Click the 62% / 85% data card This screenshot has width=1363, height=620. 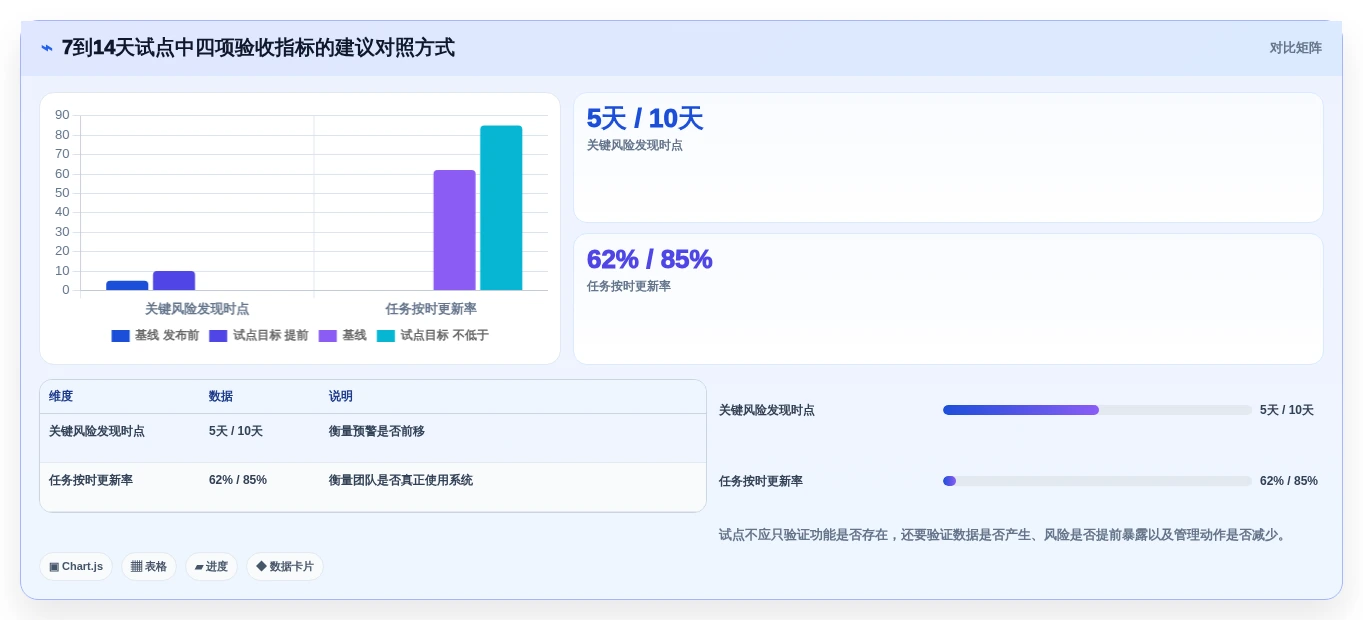948,299
